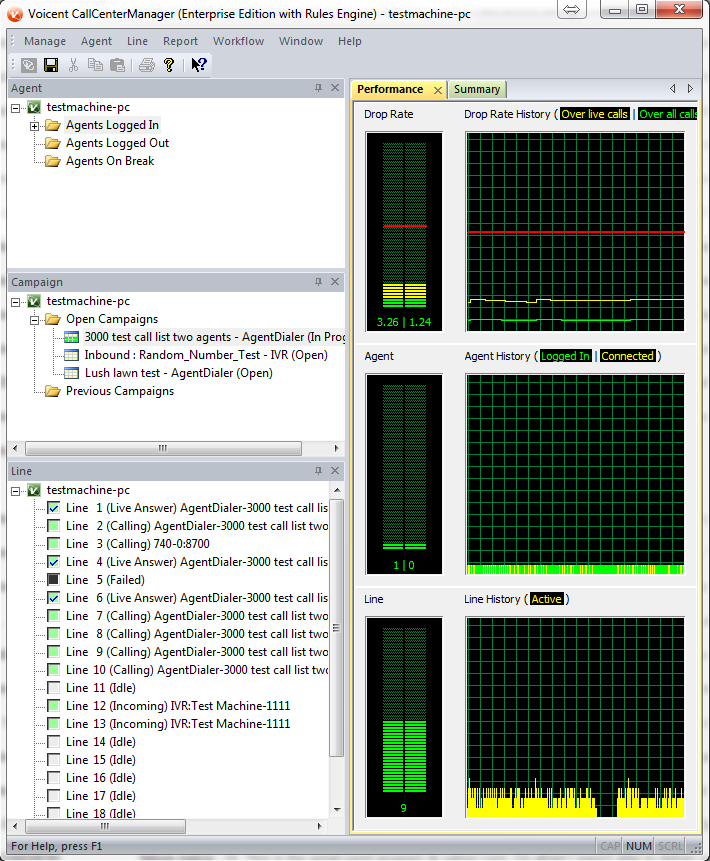This screenshot has width=710, height=861.
Task: Switch to the Summary tab
Action: click(477, 90)
